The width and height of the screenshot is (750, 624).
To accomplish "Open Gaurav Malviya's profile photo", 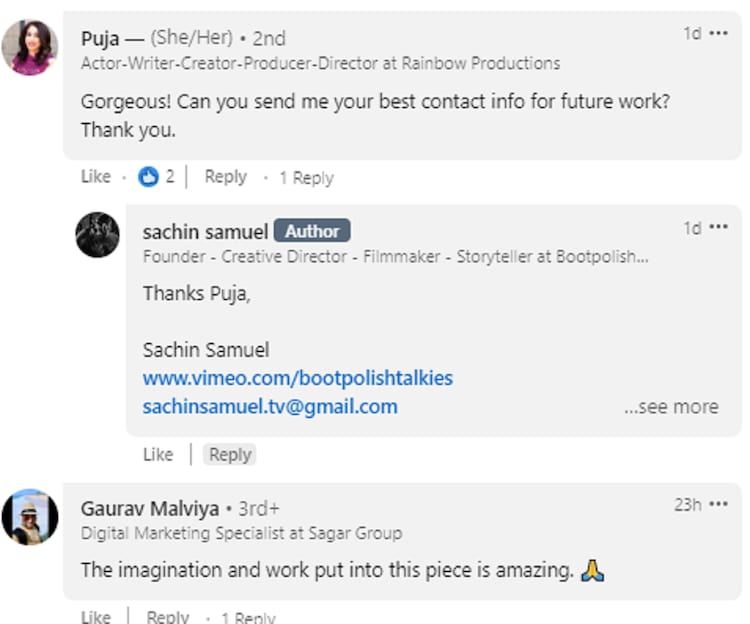I will pyautogui.click(x=30, y=516).
